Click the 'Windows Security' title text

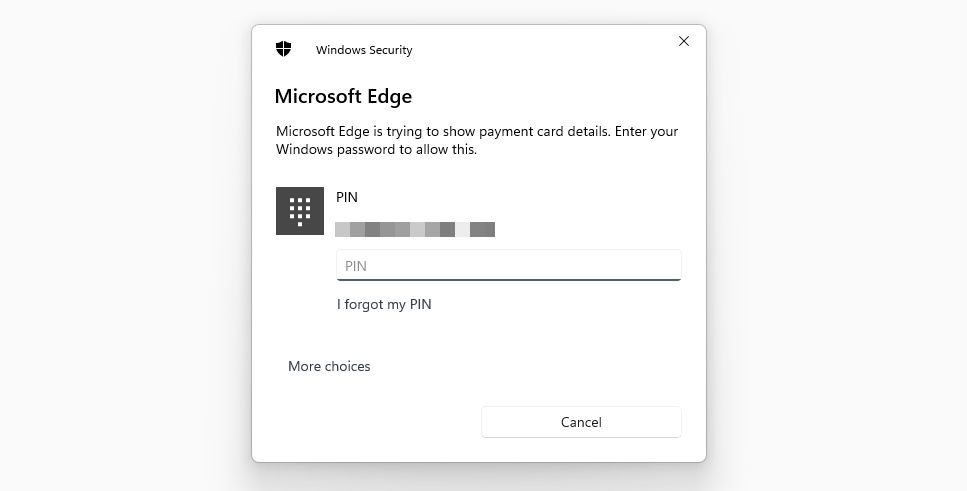[x=364, y=50]
